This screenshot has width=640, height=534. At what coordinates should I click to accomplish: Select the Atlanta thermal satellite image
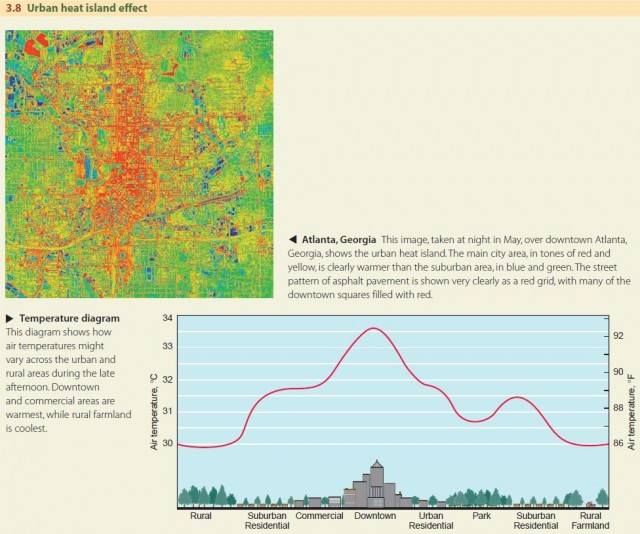139,164
